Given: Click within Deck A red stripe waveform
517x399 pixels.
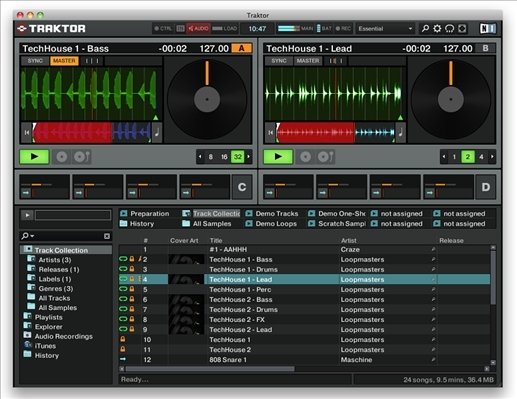Looking at the screenshot, I should (x=73, y=133).
